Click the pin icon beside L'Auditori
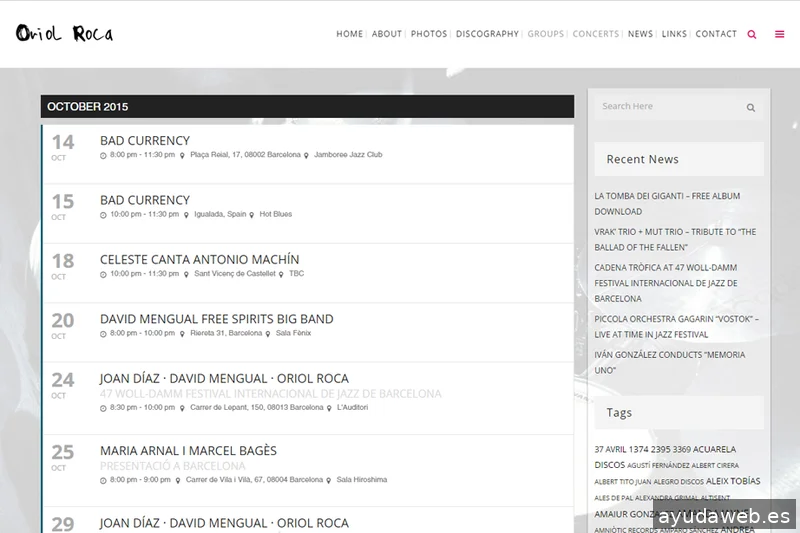This screenshot has height=533, width=800. [329, 409]
